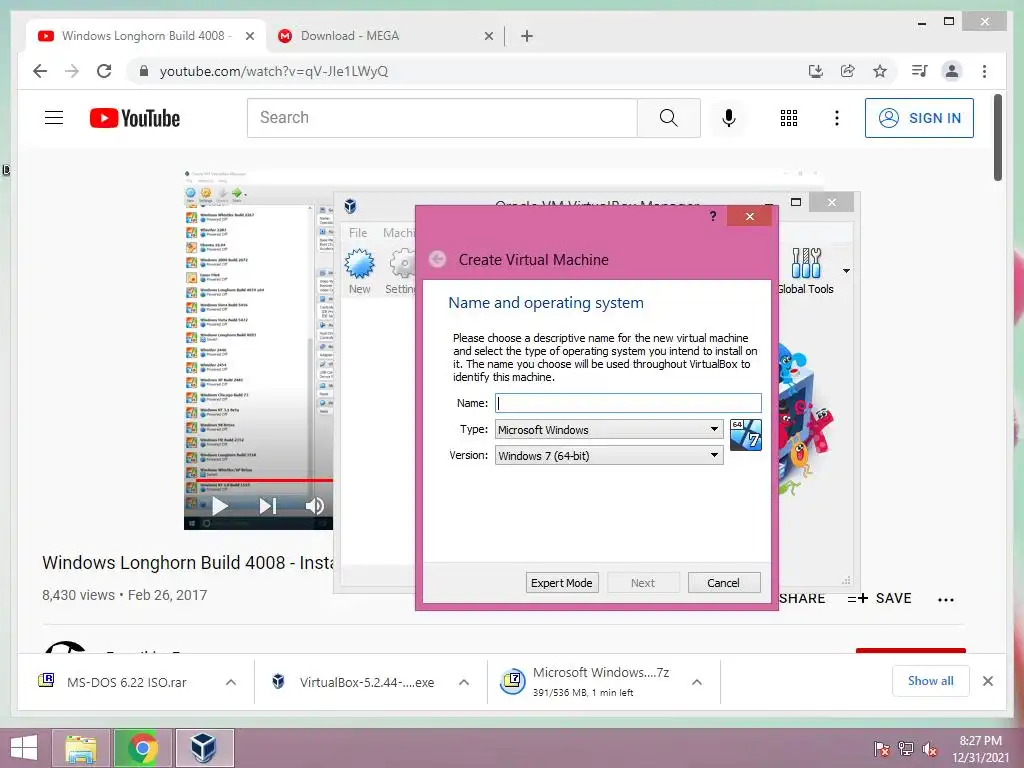Image resolution: width=1024 pixels, height=768 pixels.
Task: Open YouTube hamburger guide menu
Action: pos(54,118)
